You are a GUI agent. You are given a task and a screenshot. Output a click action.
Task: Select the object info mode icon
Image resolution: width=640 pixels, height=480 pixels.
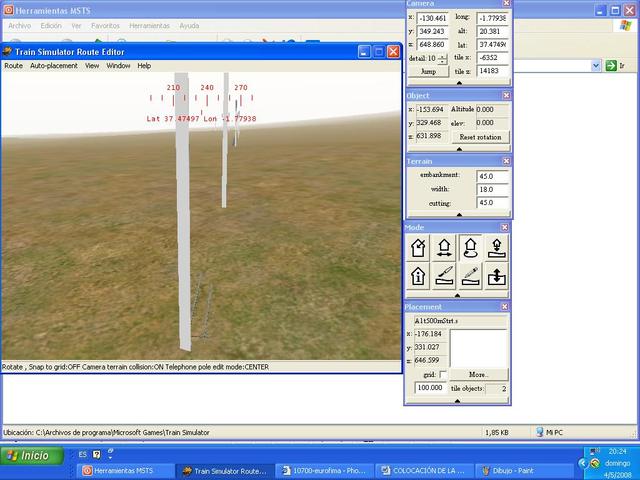418,275
